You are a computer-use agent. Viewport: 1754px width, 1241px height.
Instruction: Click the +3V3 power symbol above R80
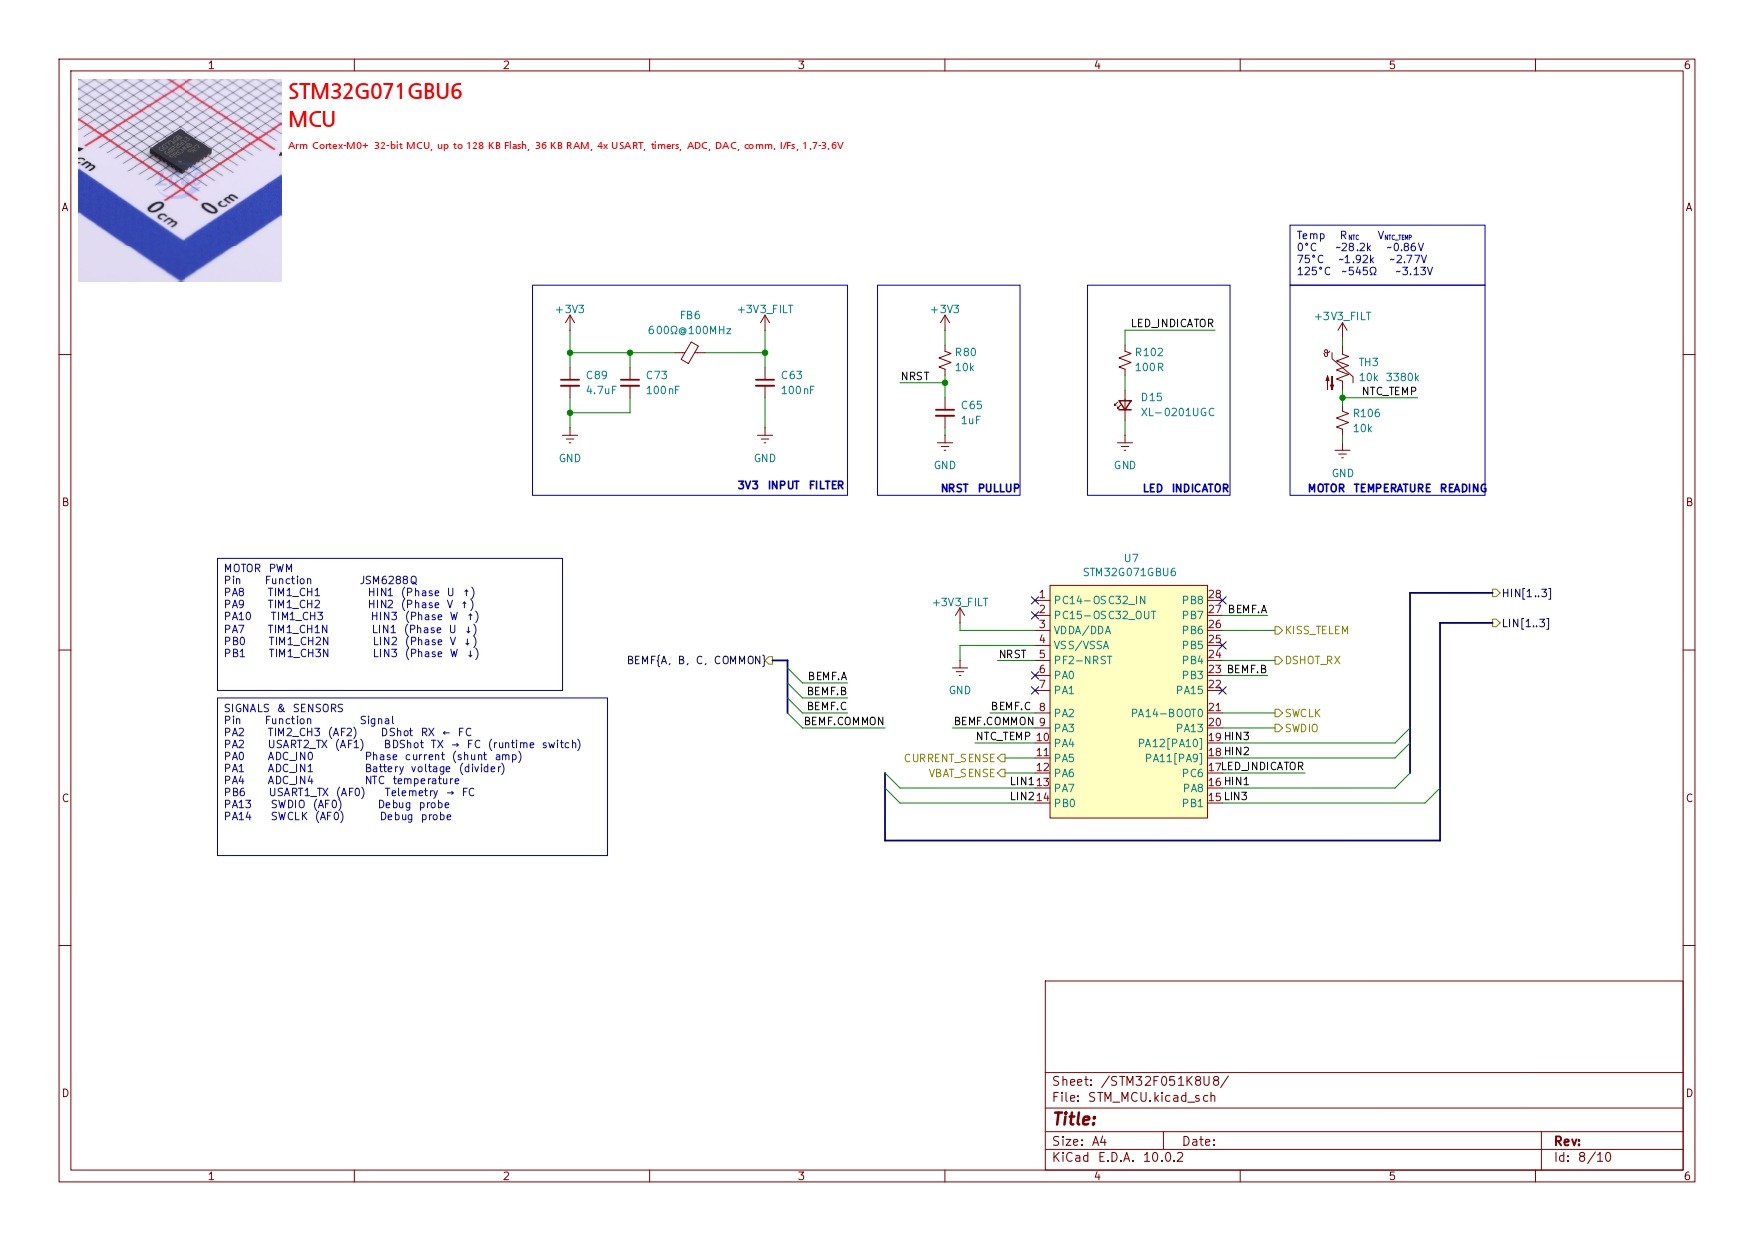[945, 315]
